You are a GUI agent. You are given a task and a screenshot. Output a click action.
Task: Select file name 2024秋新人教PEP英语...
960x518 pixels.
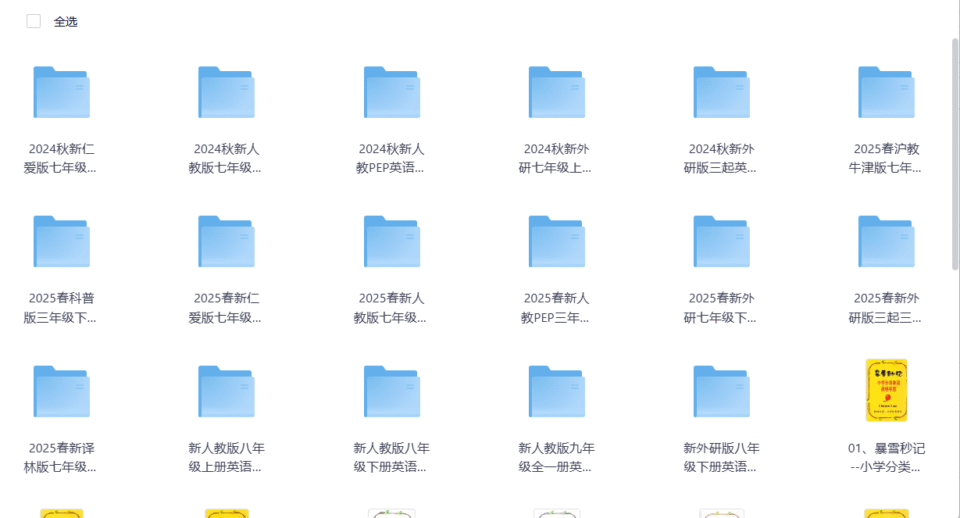(391, 158)
